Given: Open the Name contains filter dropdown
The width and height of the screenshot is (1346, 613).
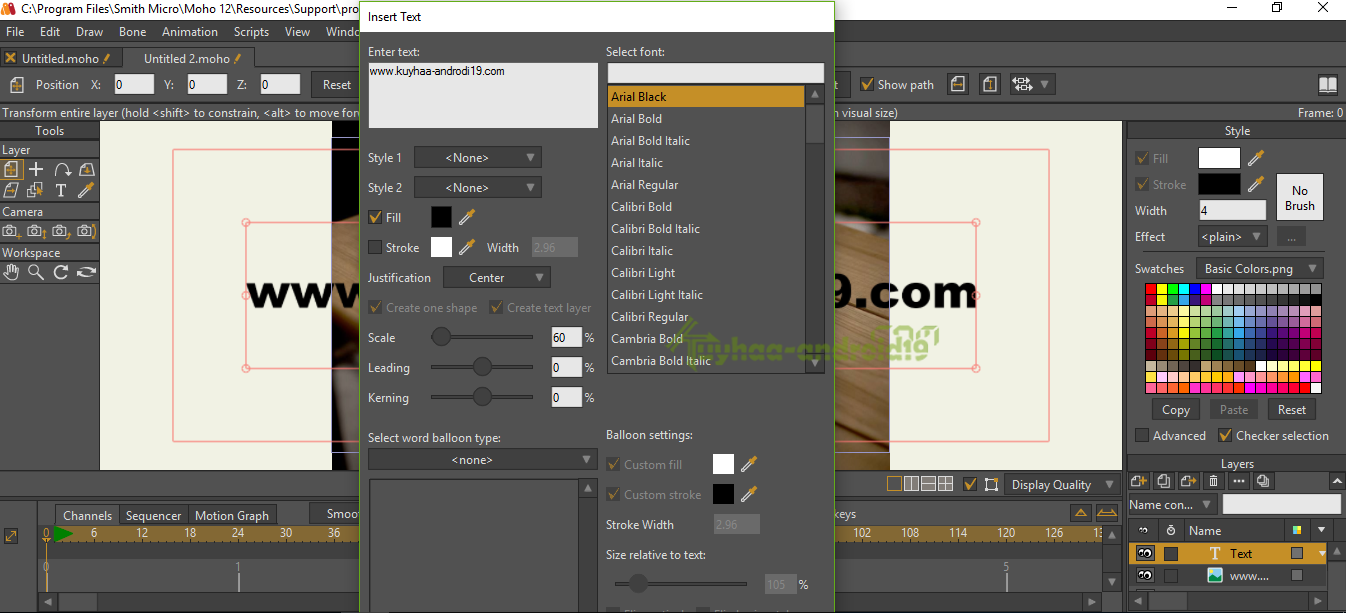Looking at the screenshot, I should coord(1172,505).
